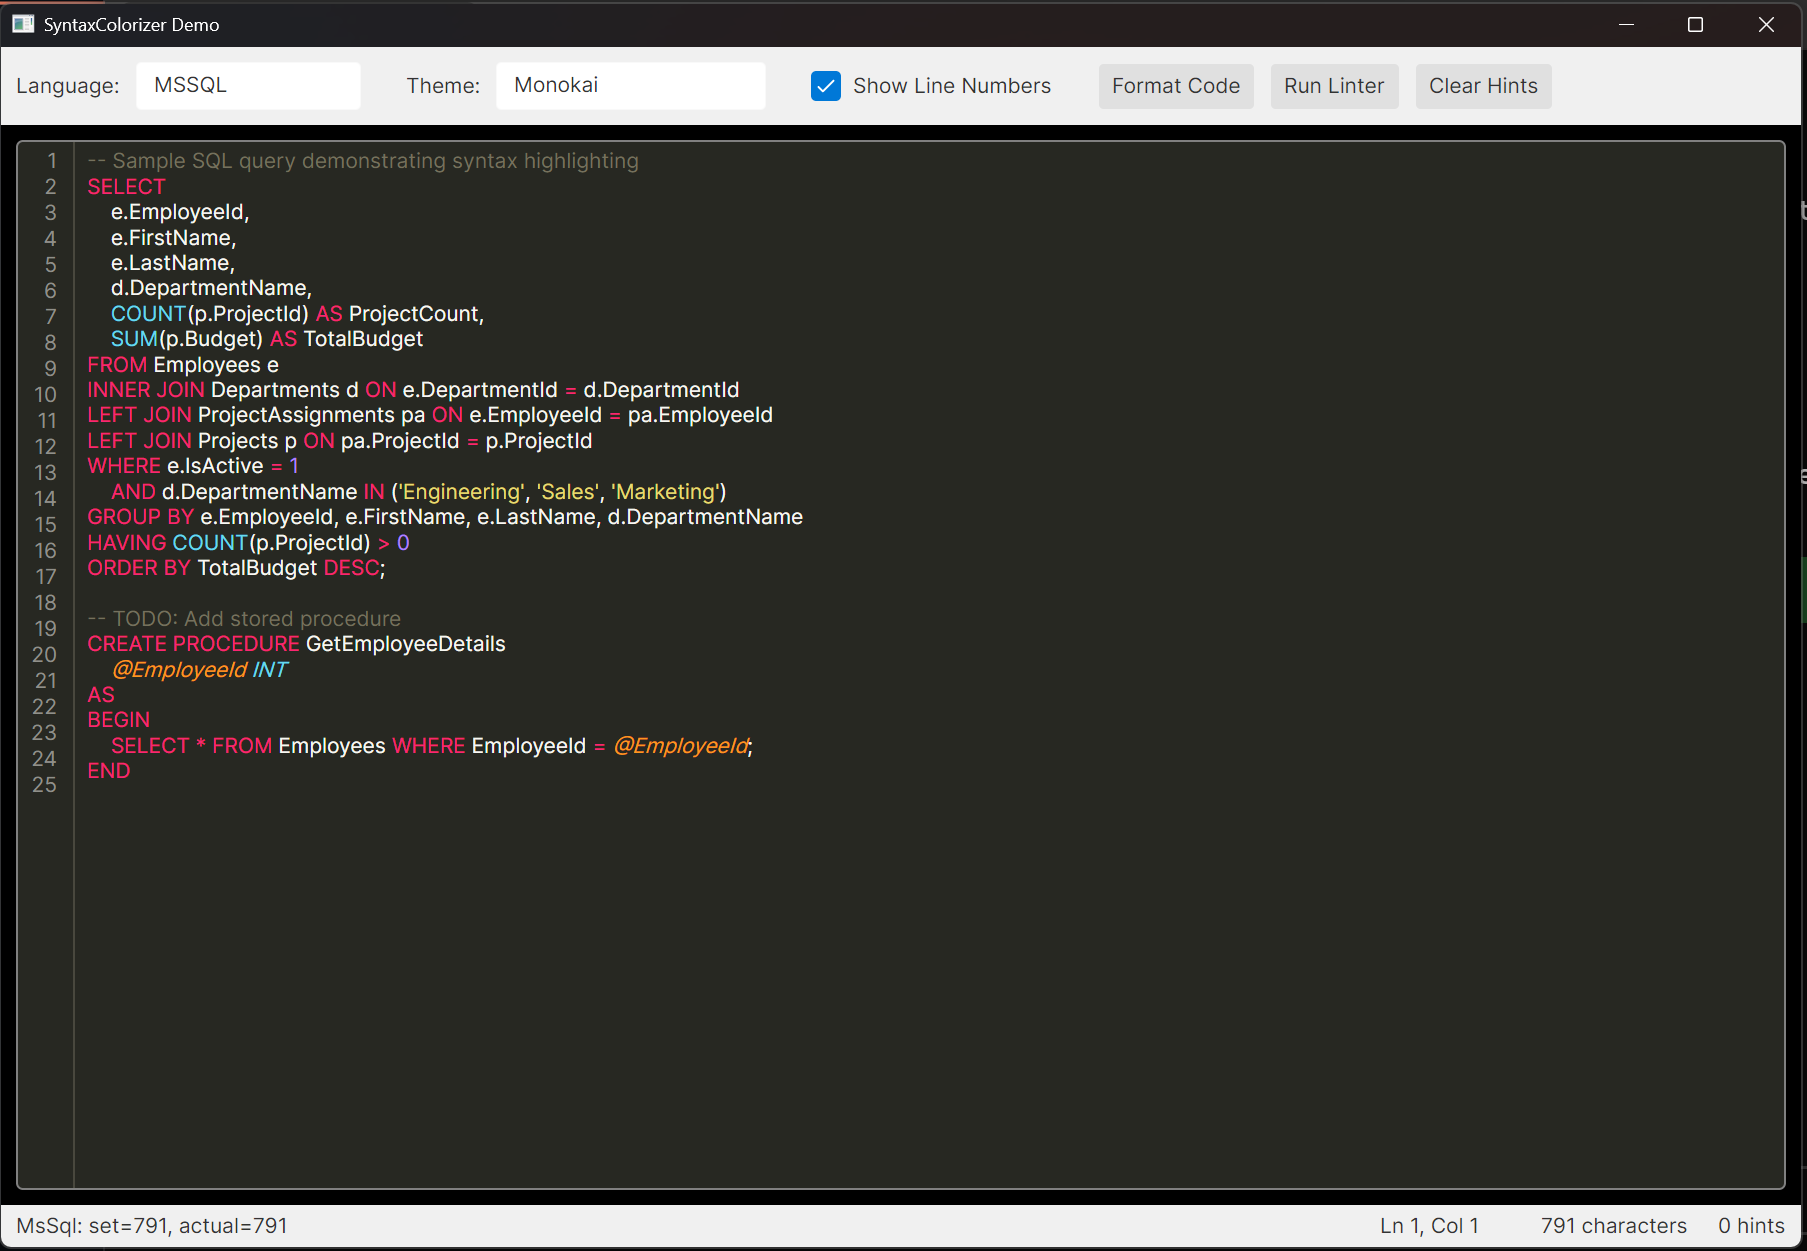The height and width of the screenshot is (1251, 1807).
Task: Uncheck Show Line Numbers
Action: (825, 86)
